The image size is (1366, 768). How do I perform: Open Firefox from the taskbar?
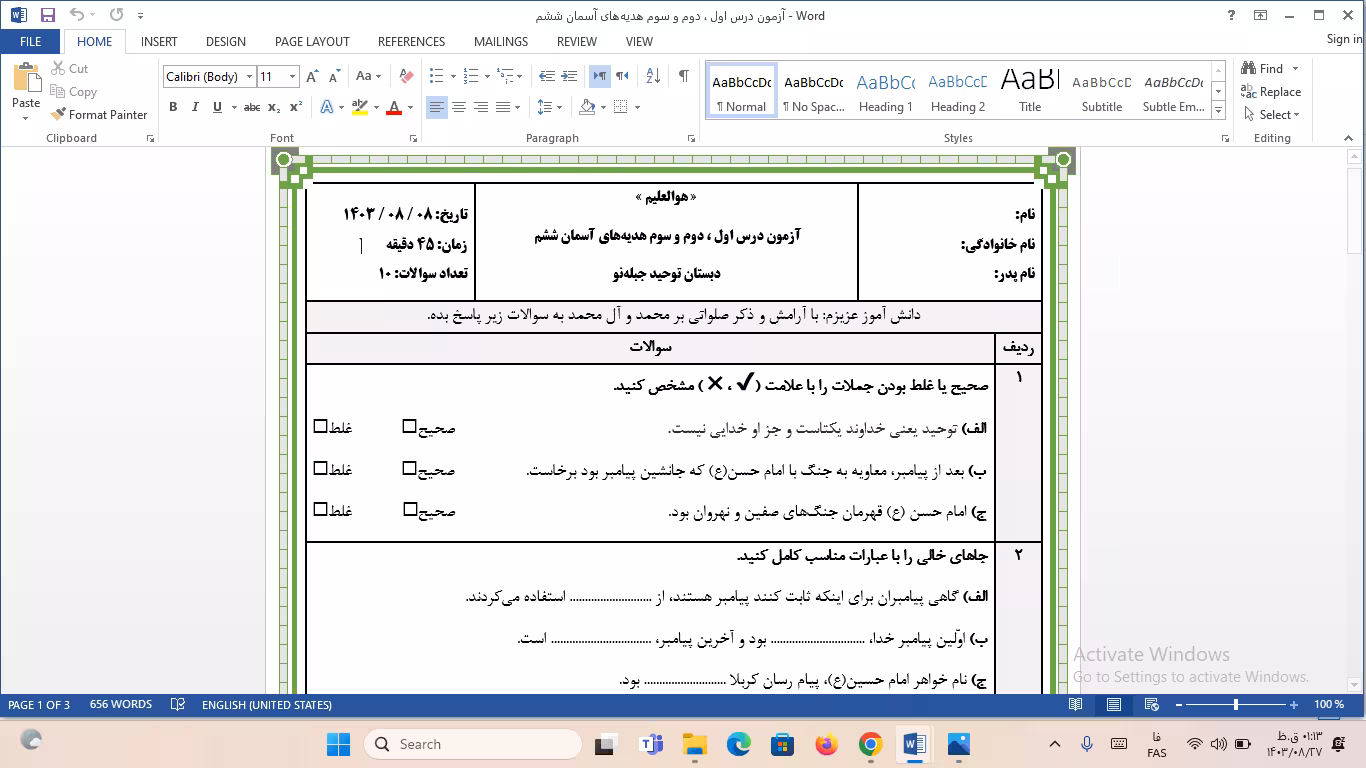[x=826, y=744]
